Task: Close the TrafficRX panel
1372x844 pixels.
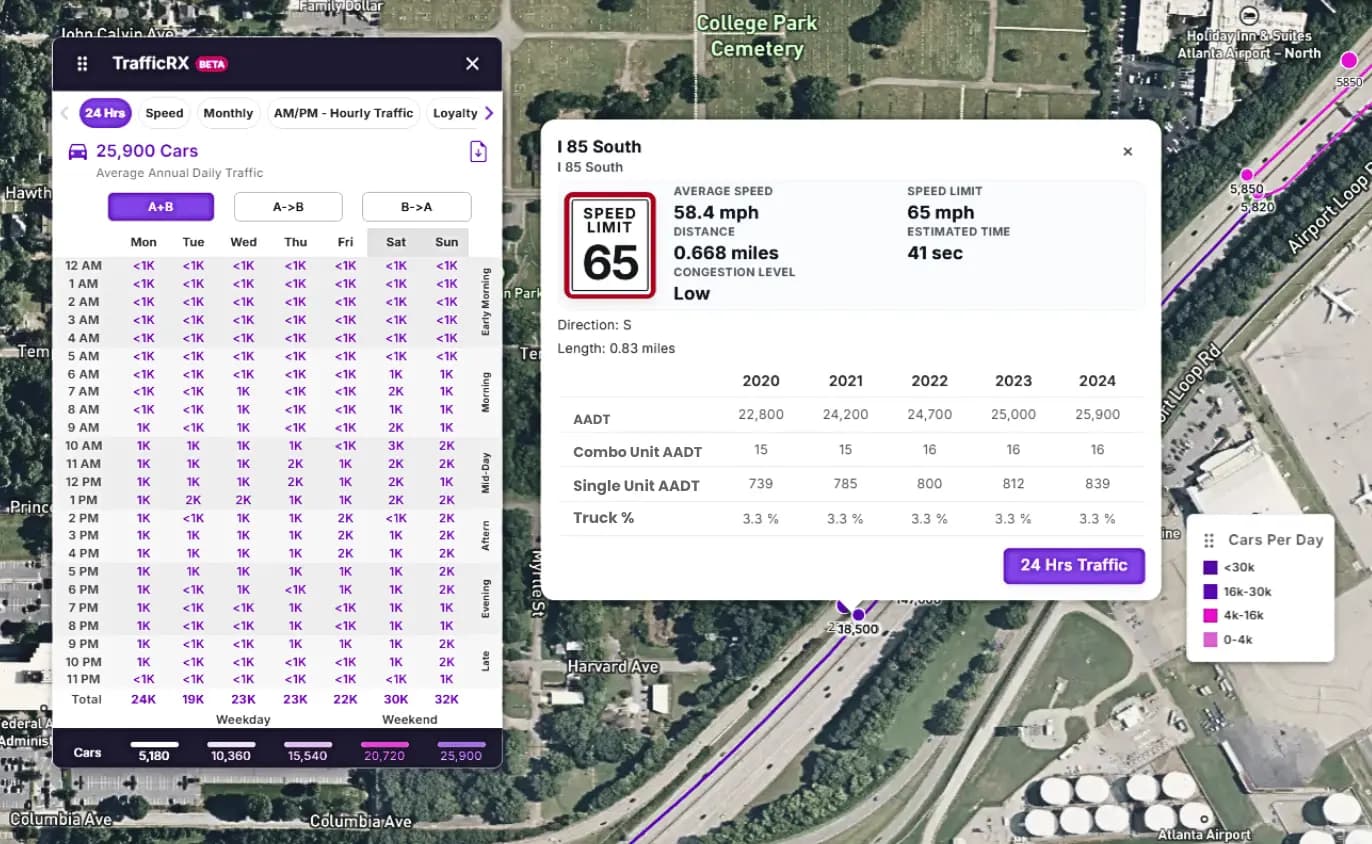Action: pos(472,64)
